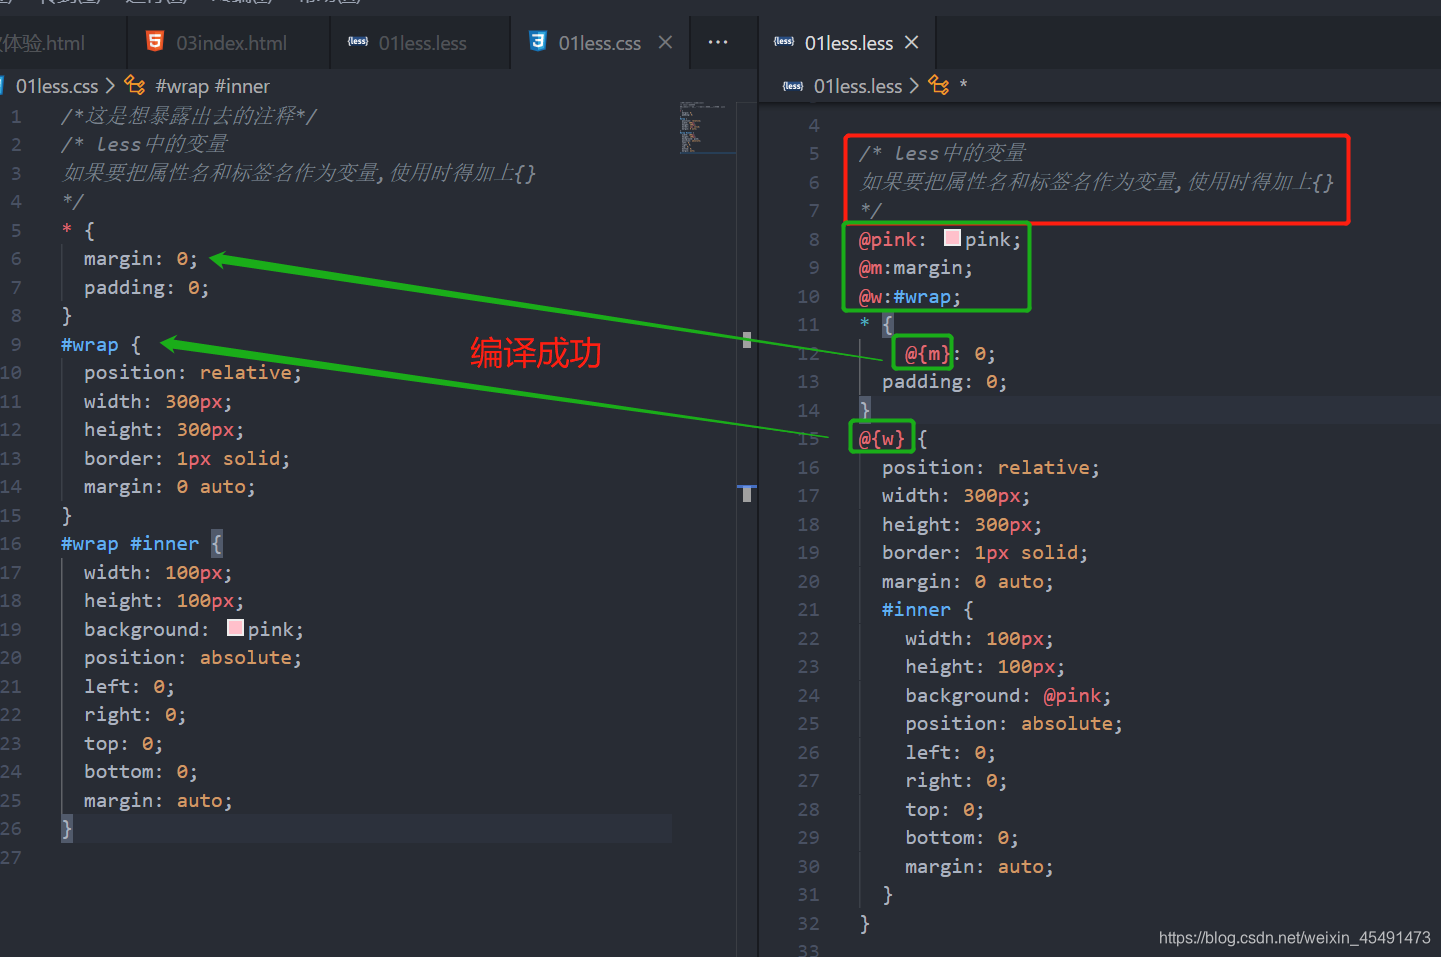This screenshot has width=1441, height=957.
Task: Click the exposed comment on CSS line 1
Action: coord(189,116)
